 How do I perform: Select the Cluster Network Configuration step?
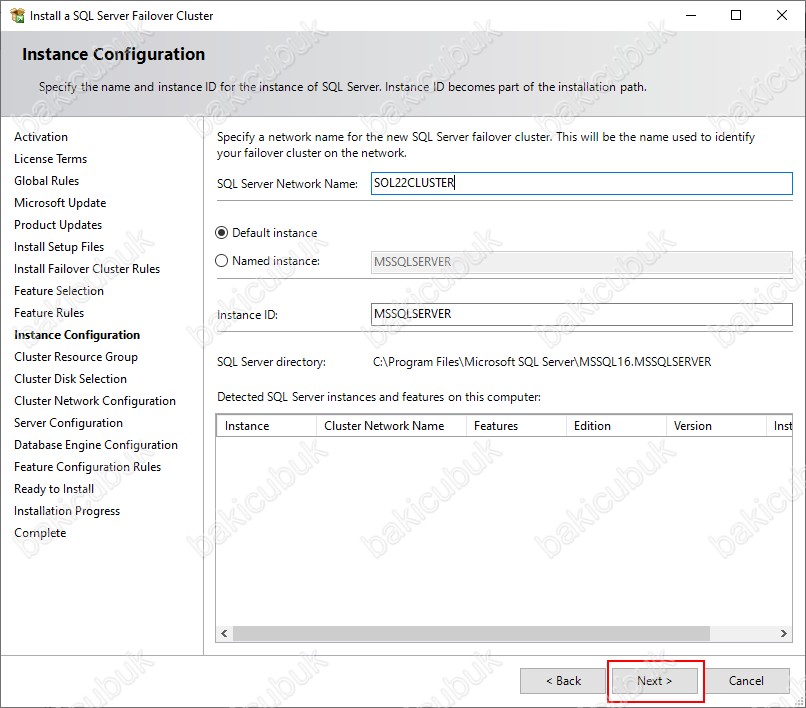95,401
